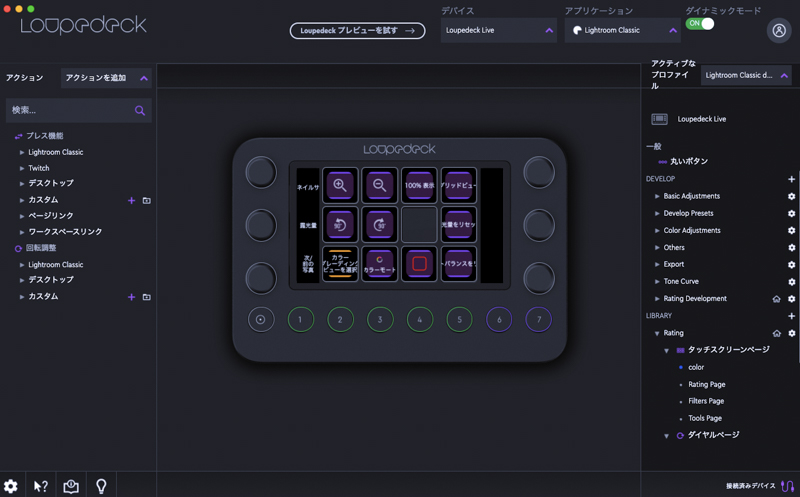Select the Rating Page item
This screenshot has width=800, height=497.
(707, 384)
